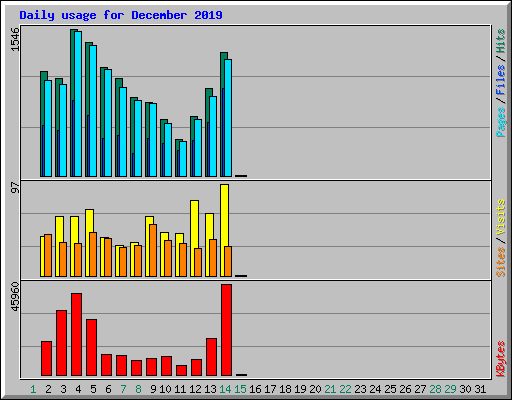Click the orange sites bar for day 5

click(x=93, y=254)
